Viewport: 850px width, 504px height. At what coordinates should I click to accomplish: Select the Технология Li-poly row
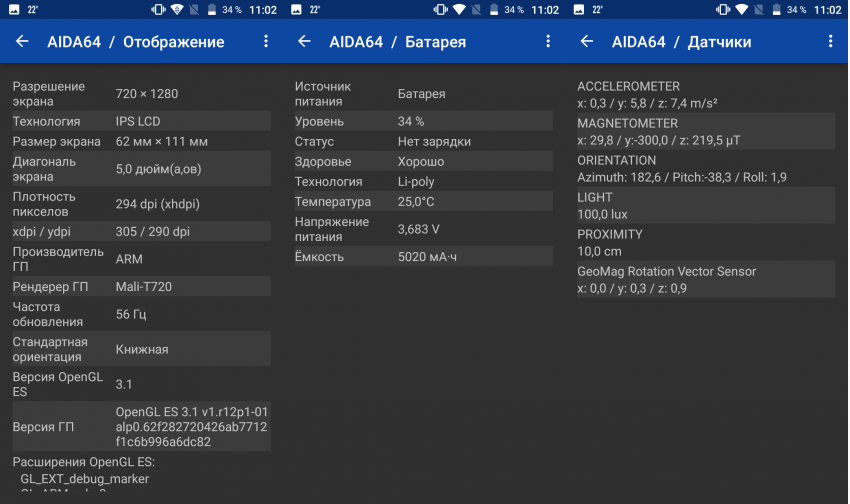click(424, 181)
